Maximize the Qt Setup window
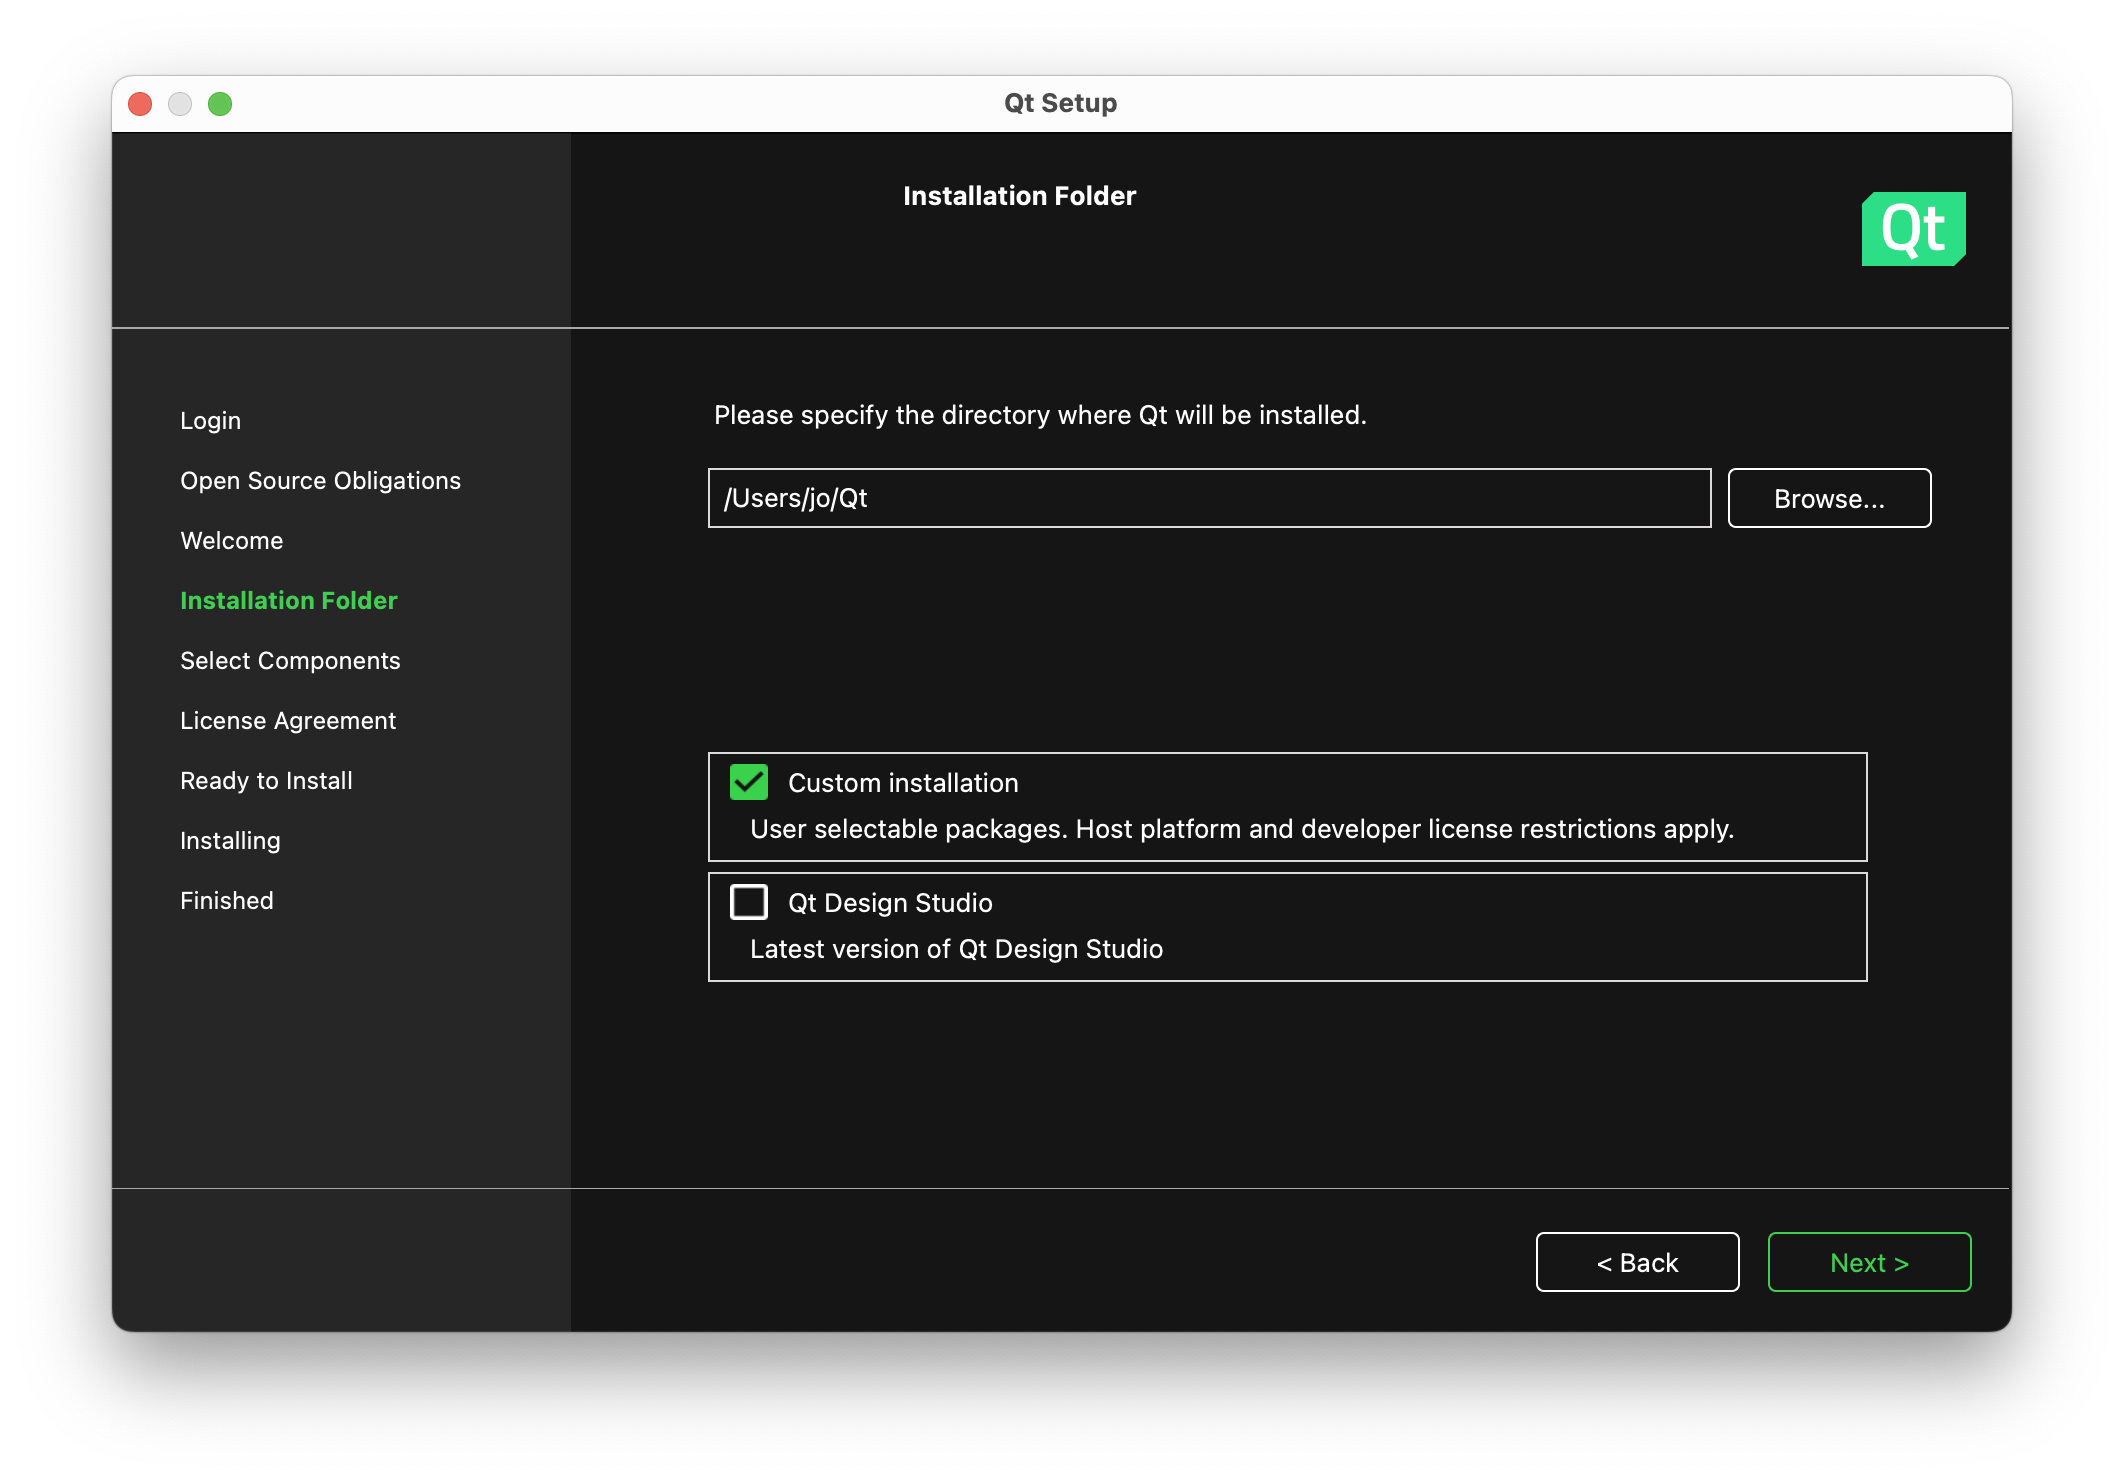 pos(220,104)
